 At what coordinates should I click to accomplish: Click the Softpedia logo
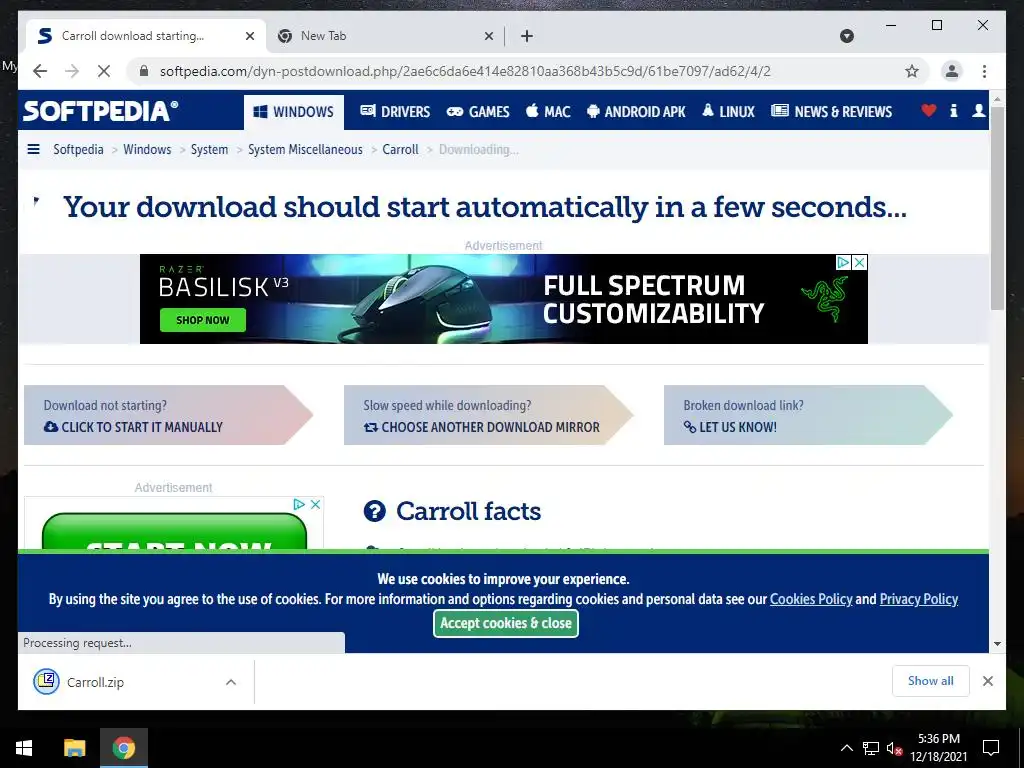click(x=100, y=110)
